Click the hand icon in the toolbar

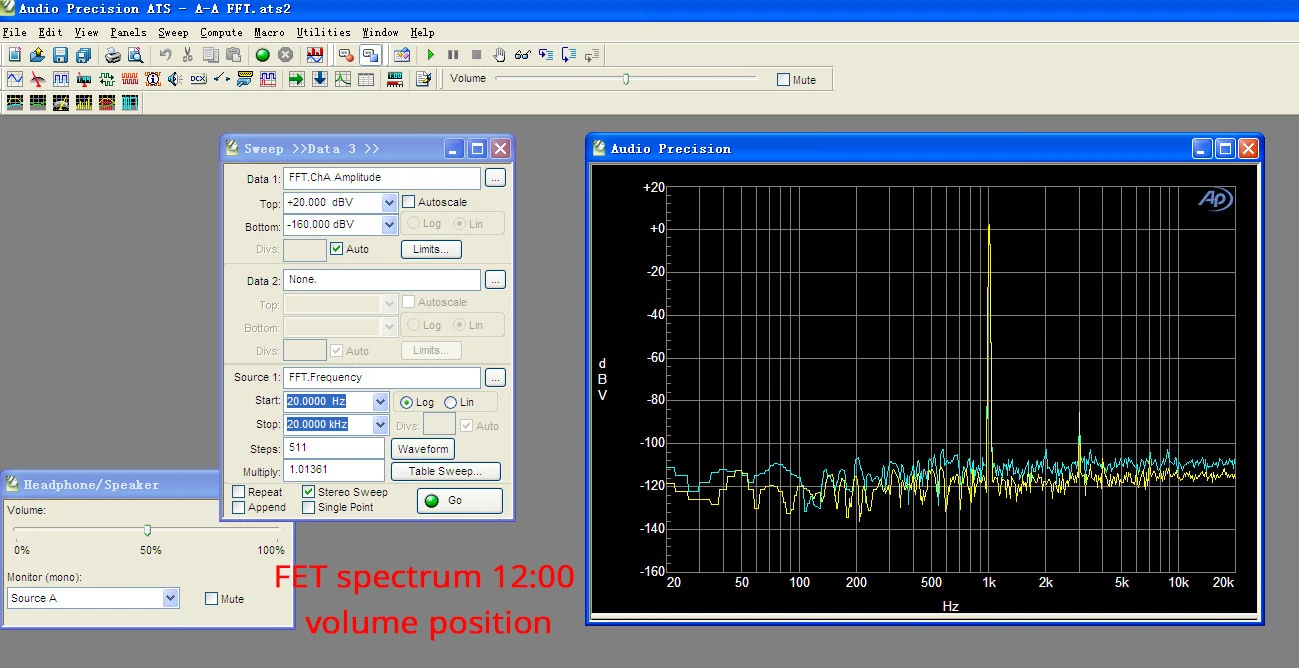(499, 55)
